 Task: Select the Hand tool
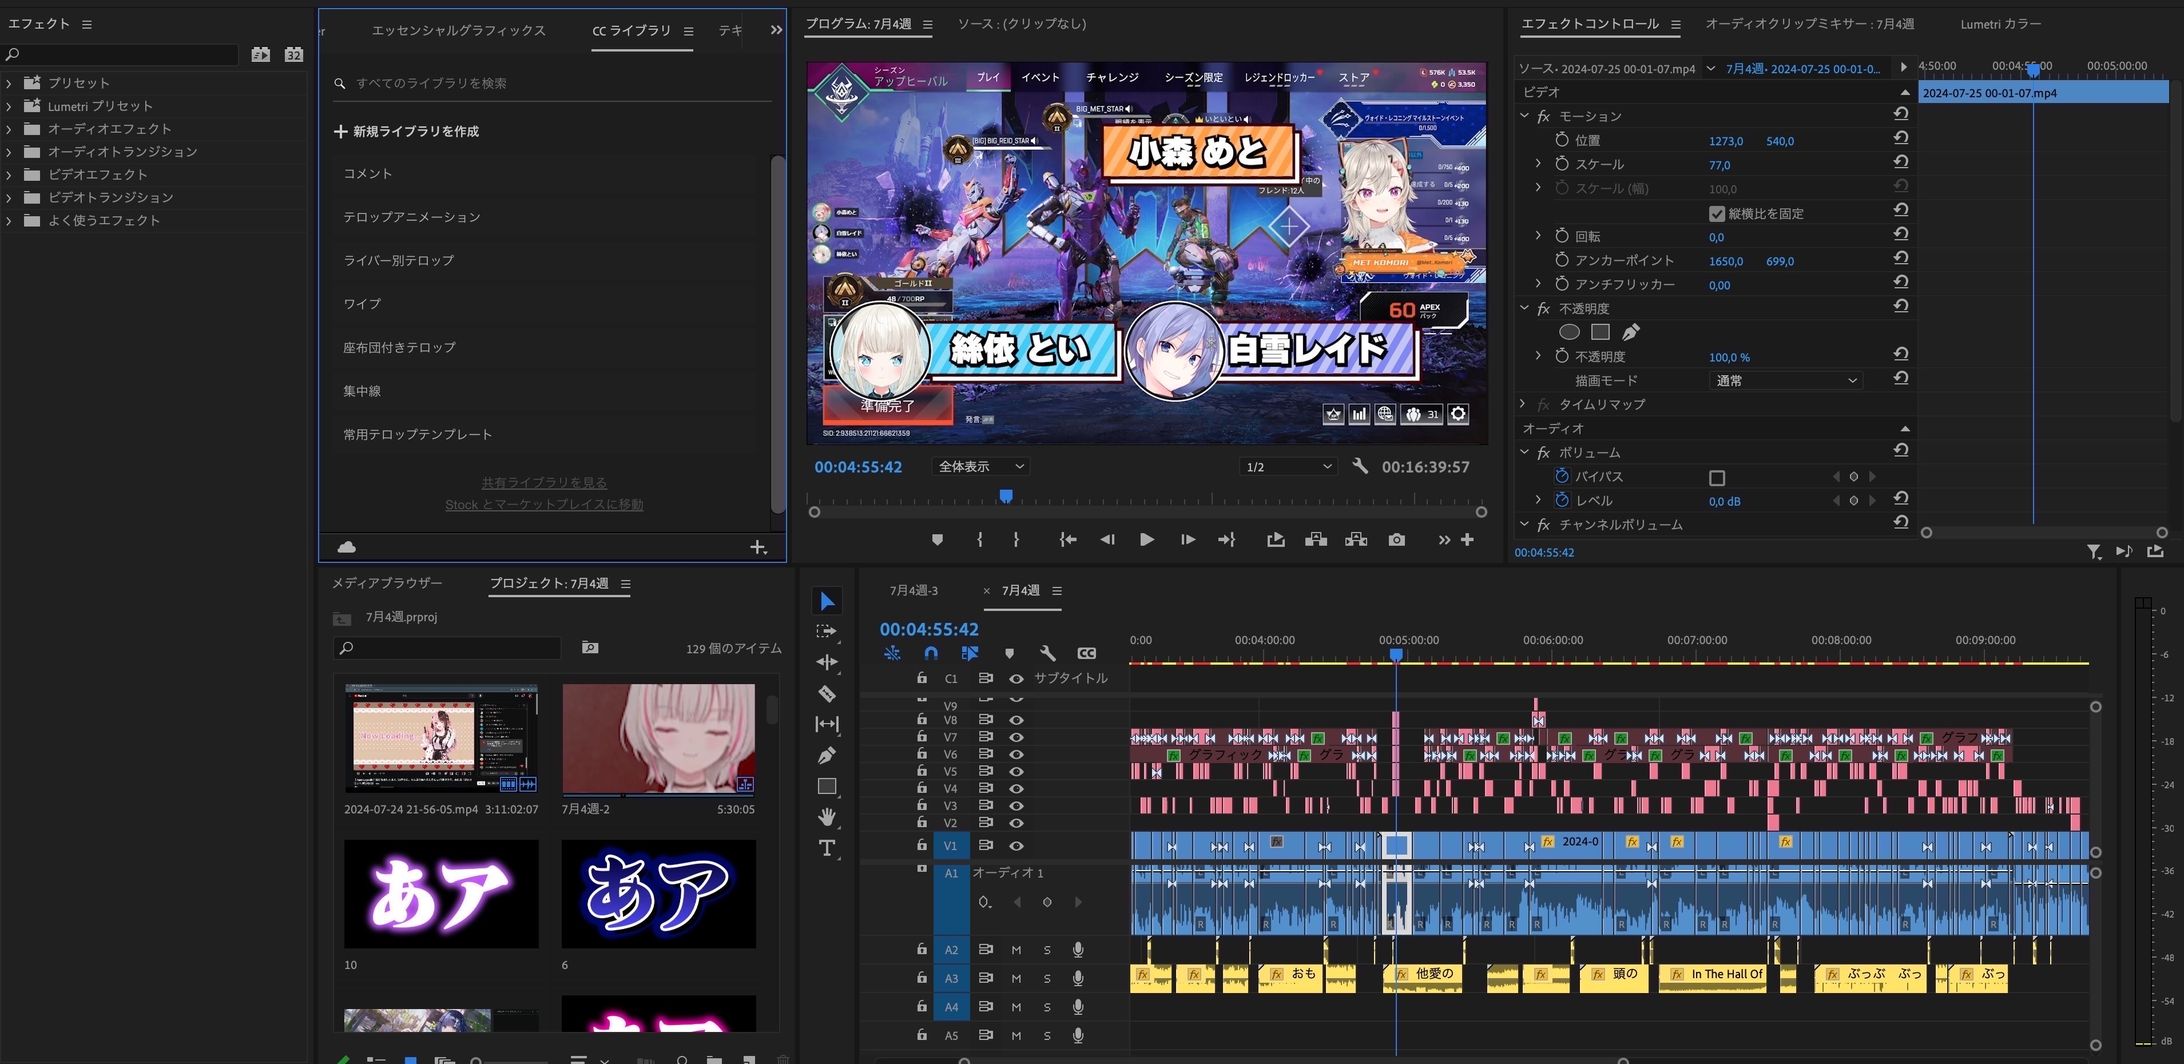(x=827, y=817)
